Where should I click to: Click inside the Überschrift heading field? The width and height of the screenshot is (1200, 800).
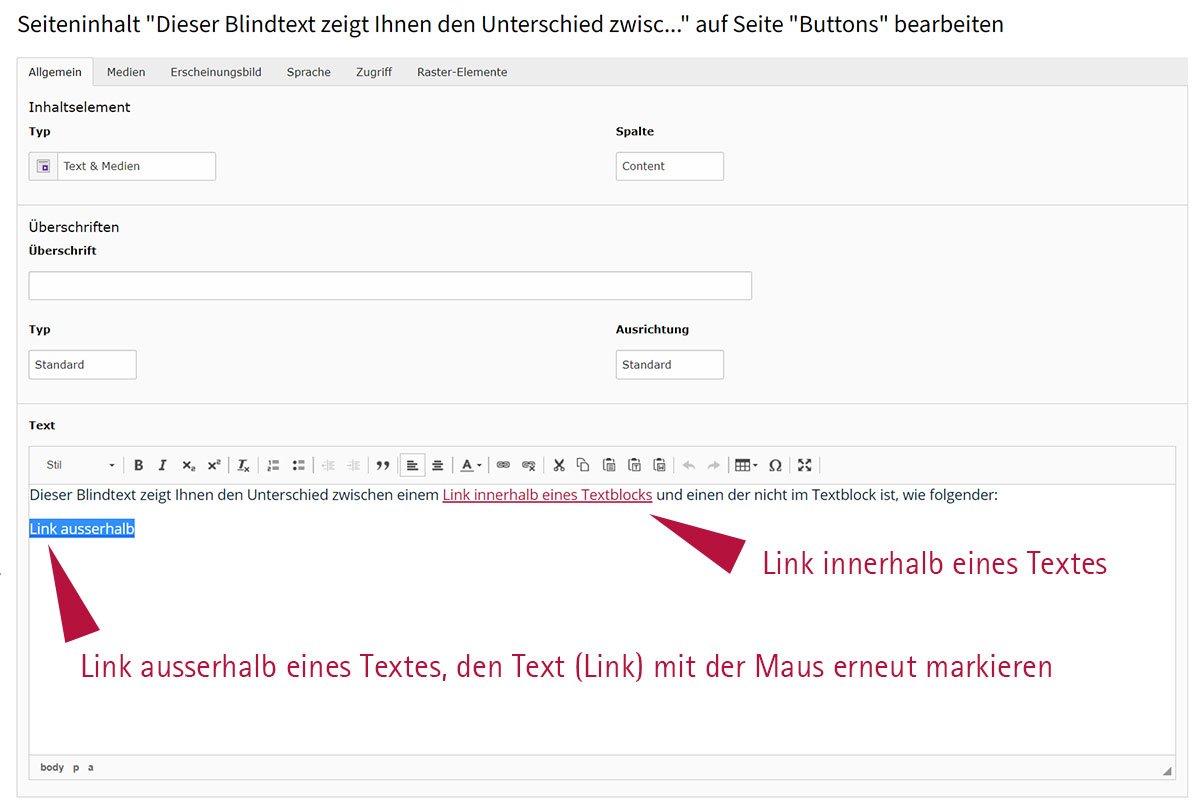click(388, 285)
